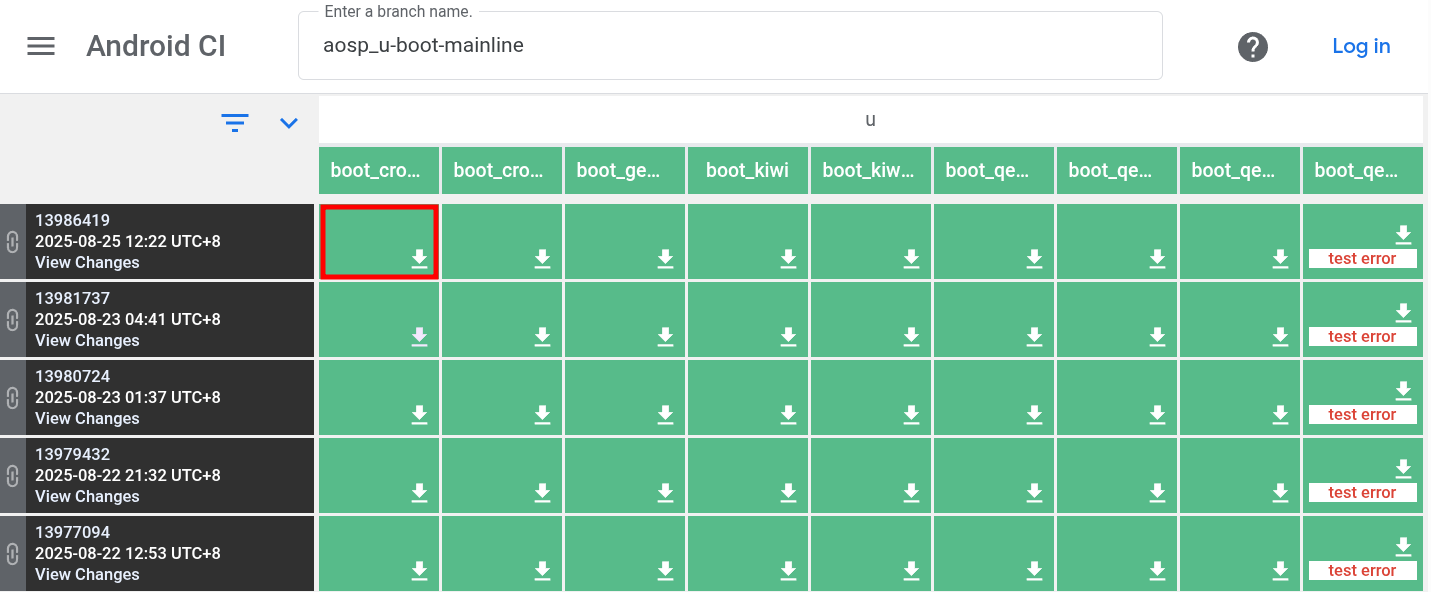The height and width of the screenshot is (592, 1431).
Task: Click test error badge in build 13977094 row
Action: [1362, 571]
